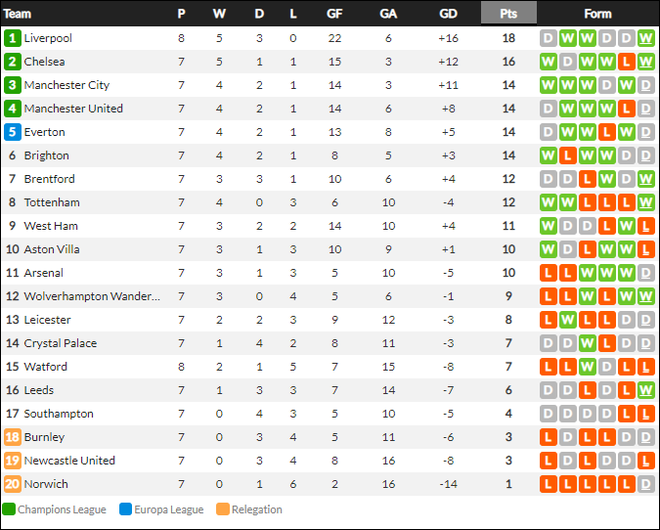This screenshot has width=660, height=530.
Task: Click Everton's blue position 5 badge
Action: click(x=12, y=132)
